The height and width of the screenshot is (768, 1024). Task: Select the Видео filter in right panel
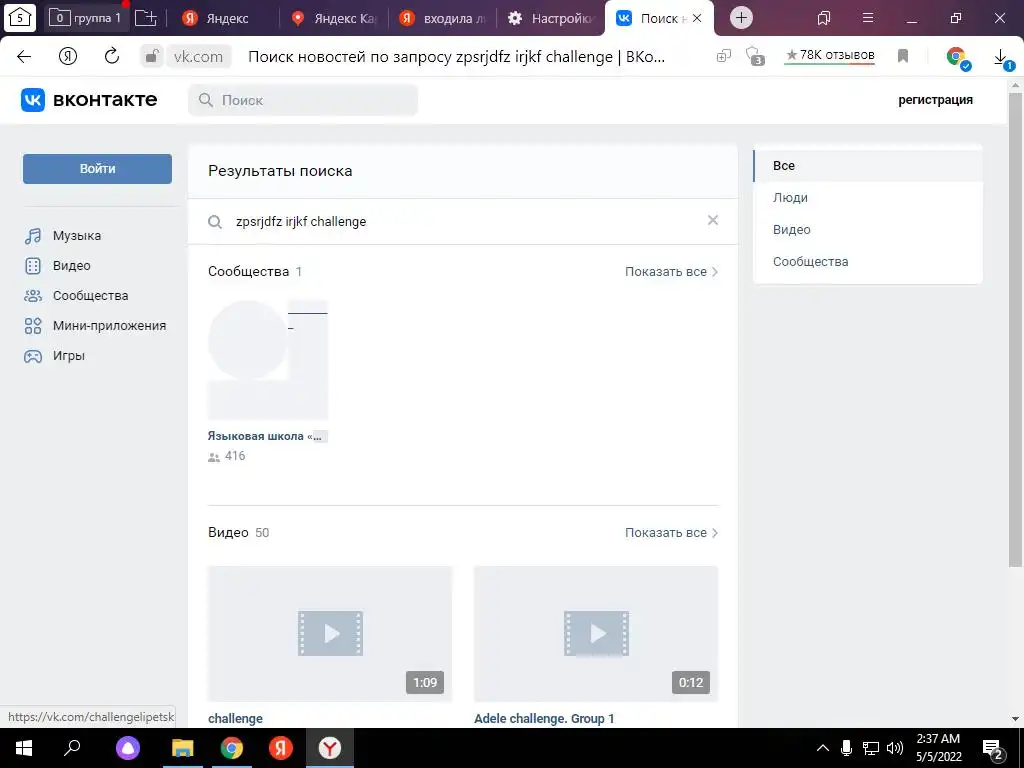pos(868,230)
